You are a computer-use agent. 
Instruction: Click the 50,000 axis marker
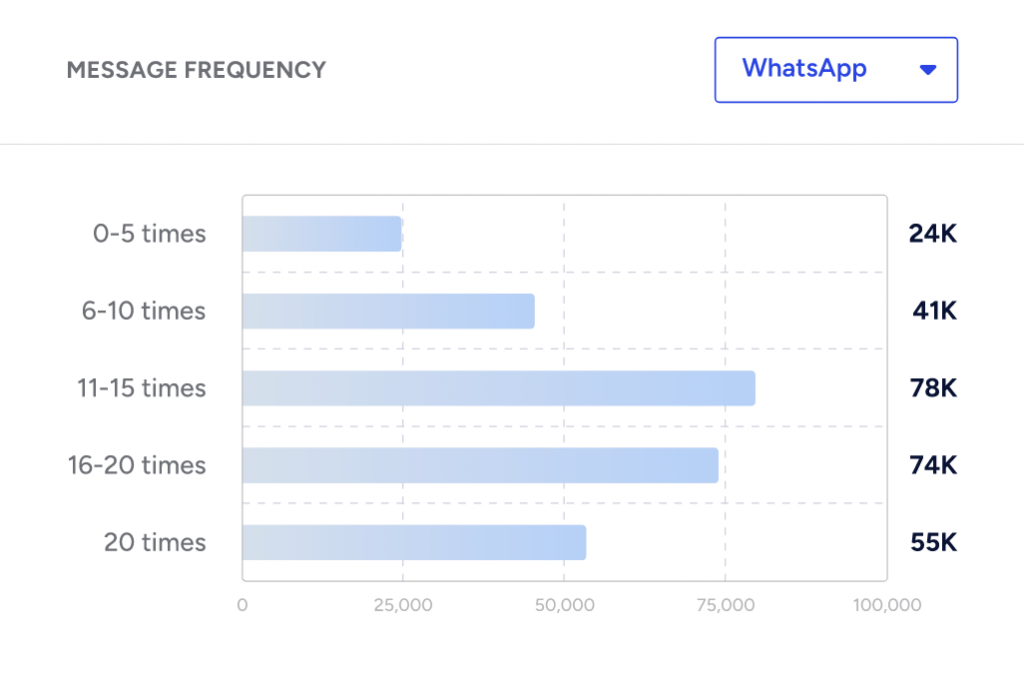[x=563, y=604]
